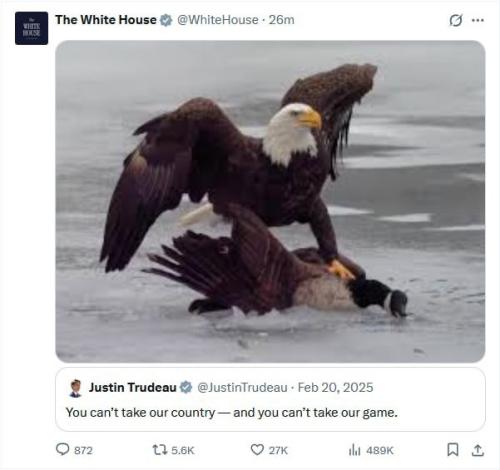Open the White House profile avatar

(31, 28)
